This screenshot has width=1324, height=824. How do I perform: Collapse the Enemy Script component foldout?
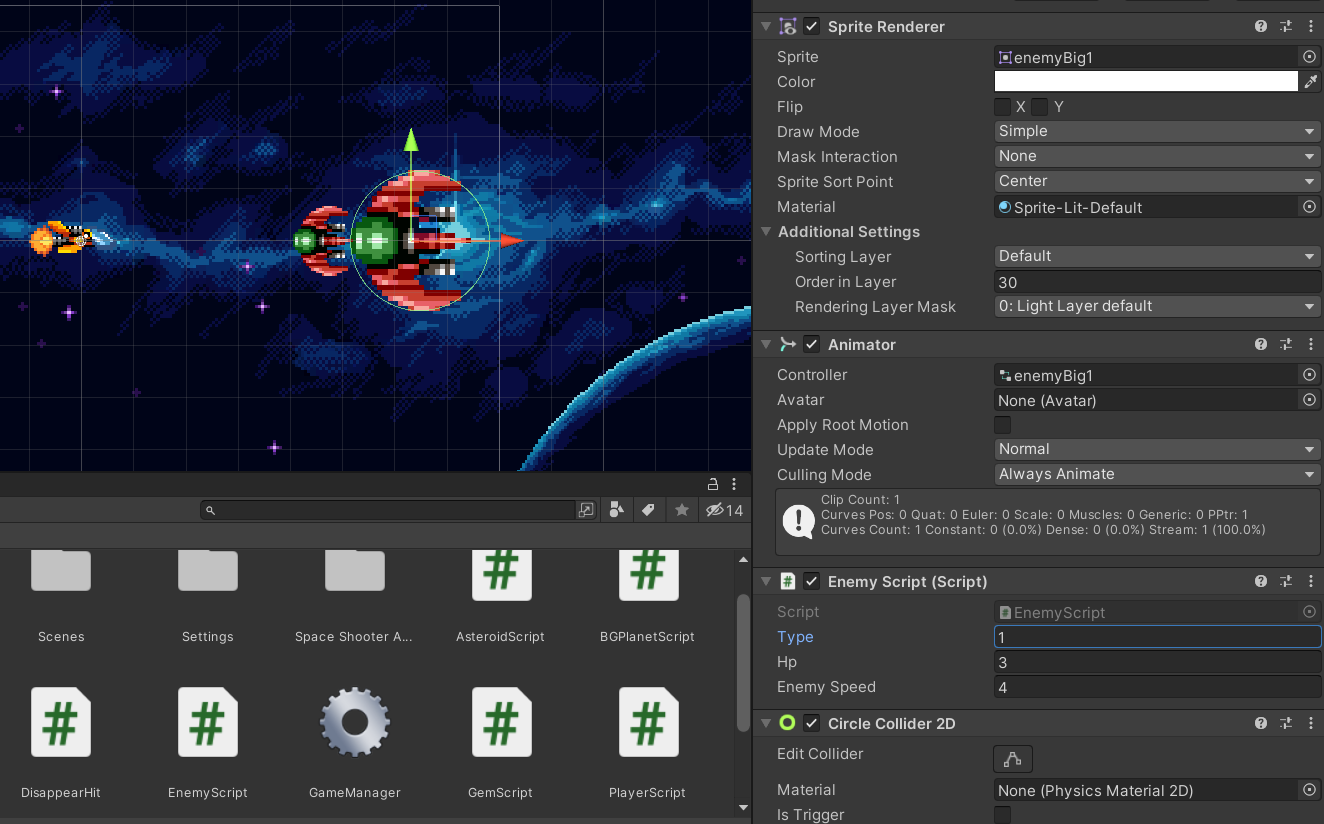tap(766, 581)
